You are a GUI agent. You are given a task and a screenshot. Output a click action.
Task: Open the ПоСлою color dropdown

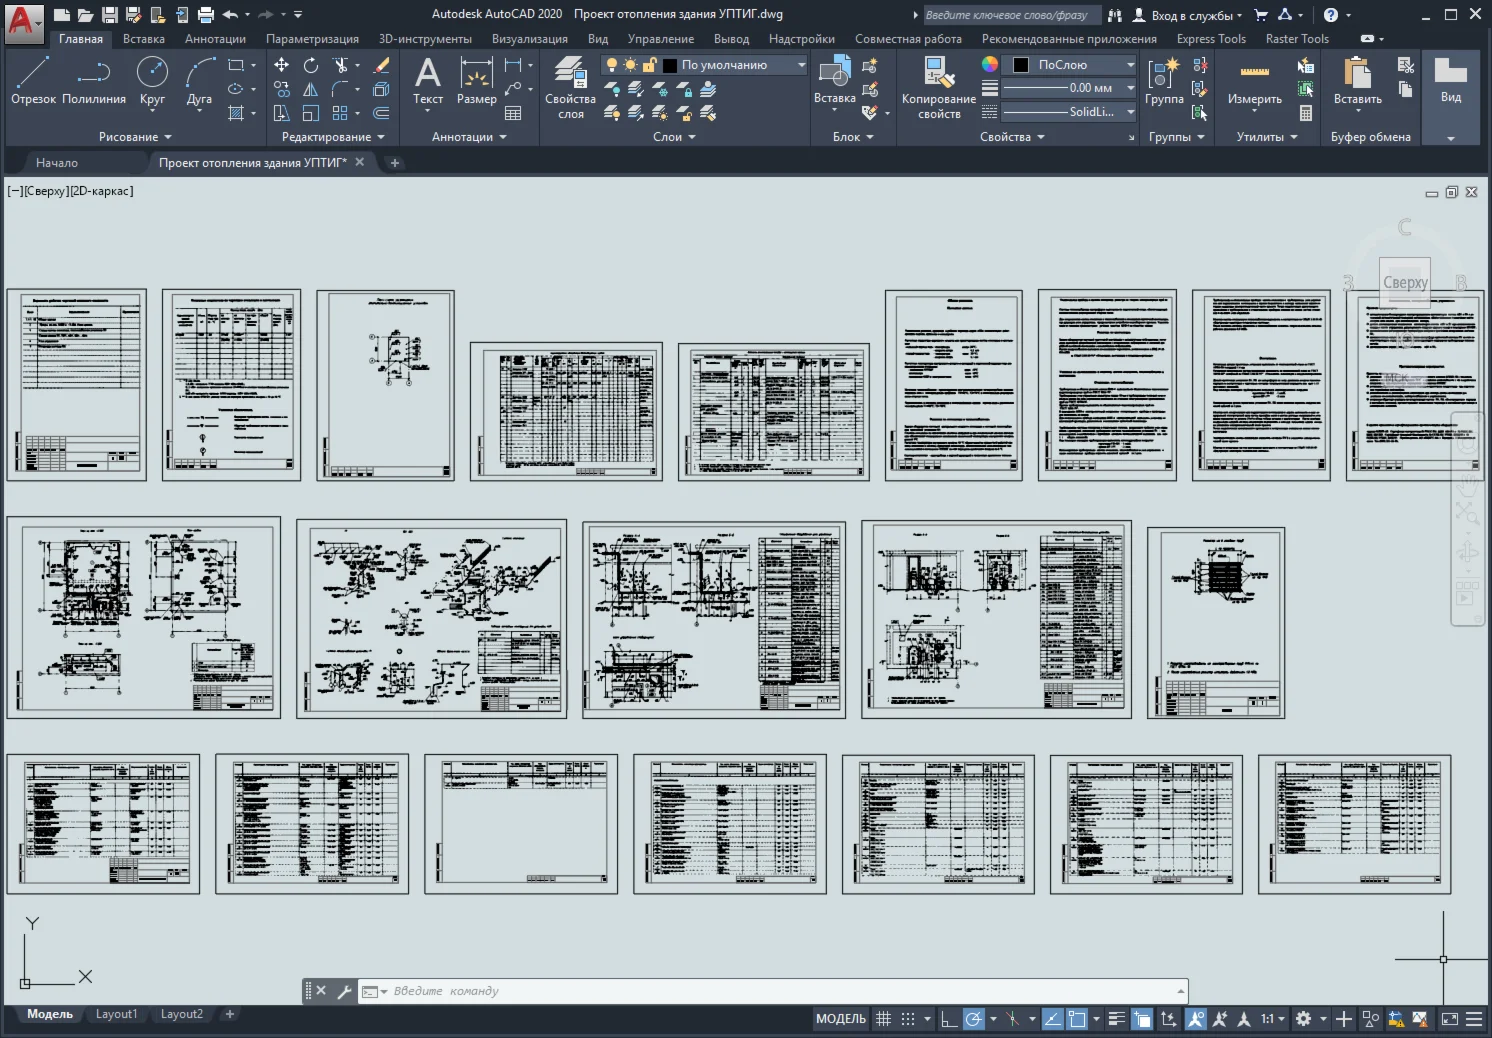pyautogui.click(x=1070, y=65)
